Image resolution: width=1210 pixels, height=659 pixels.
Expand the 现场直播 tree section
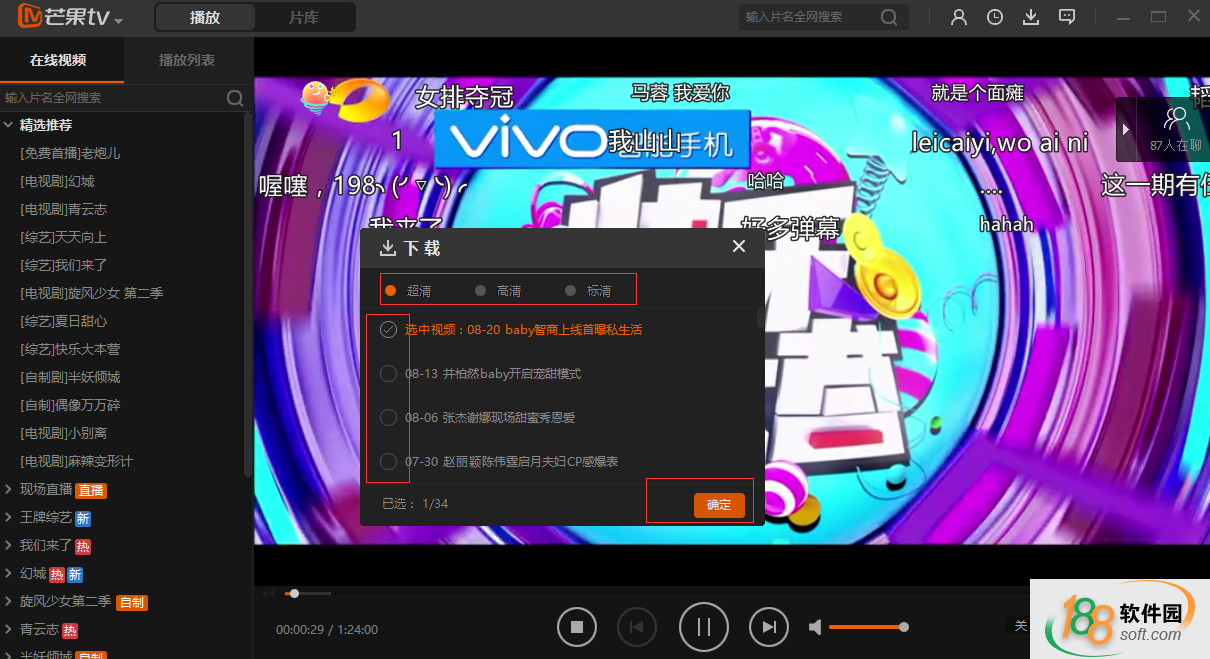click(9, 490)
